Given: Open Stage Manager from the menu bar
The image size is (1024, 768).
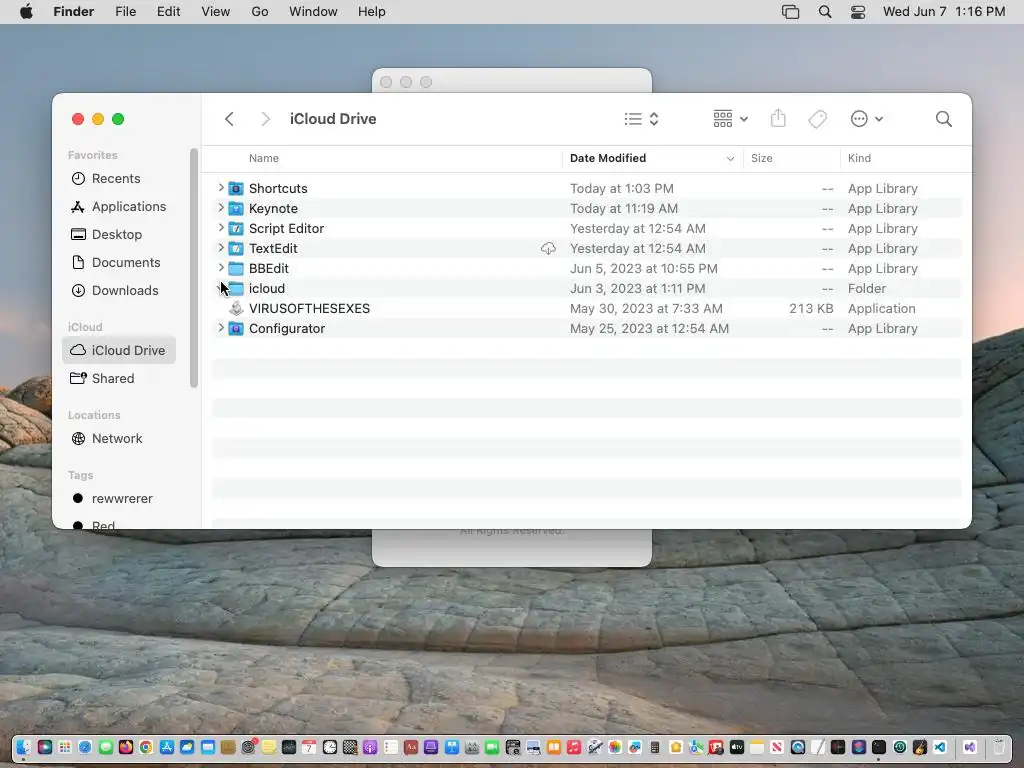Looking at the screenshot, I should 790,12.
